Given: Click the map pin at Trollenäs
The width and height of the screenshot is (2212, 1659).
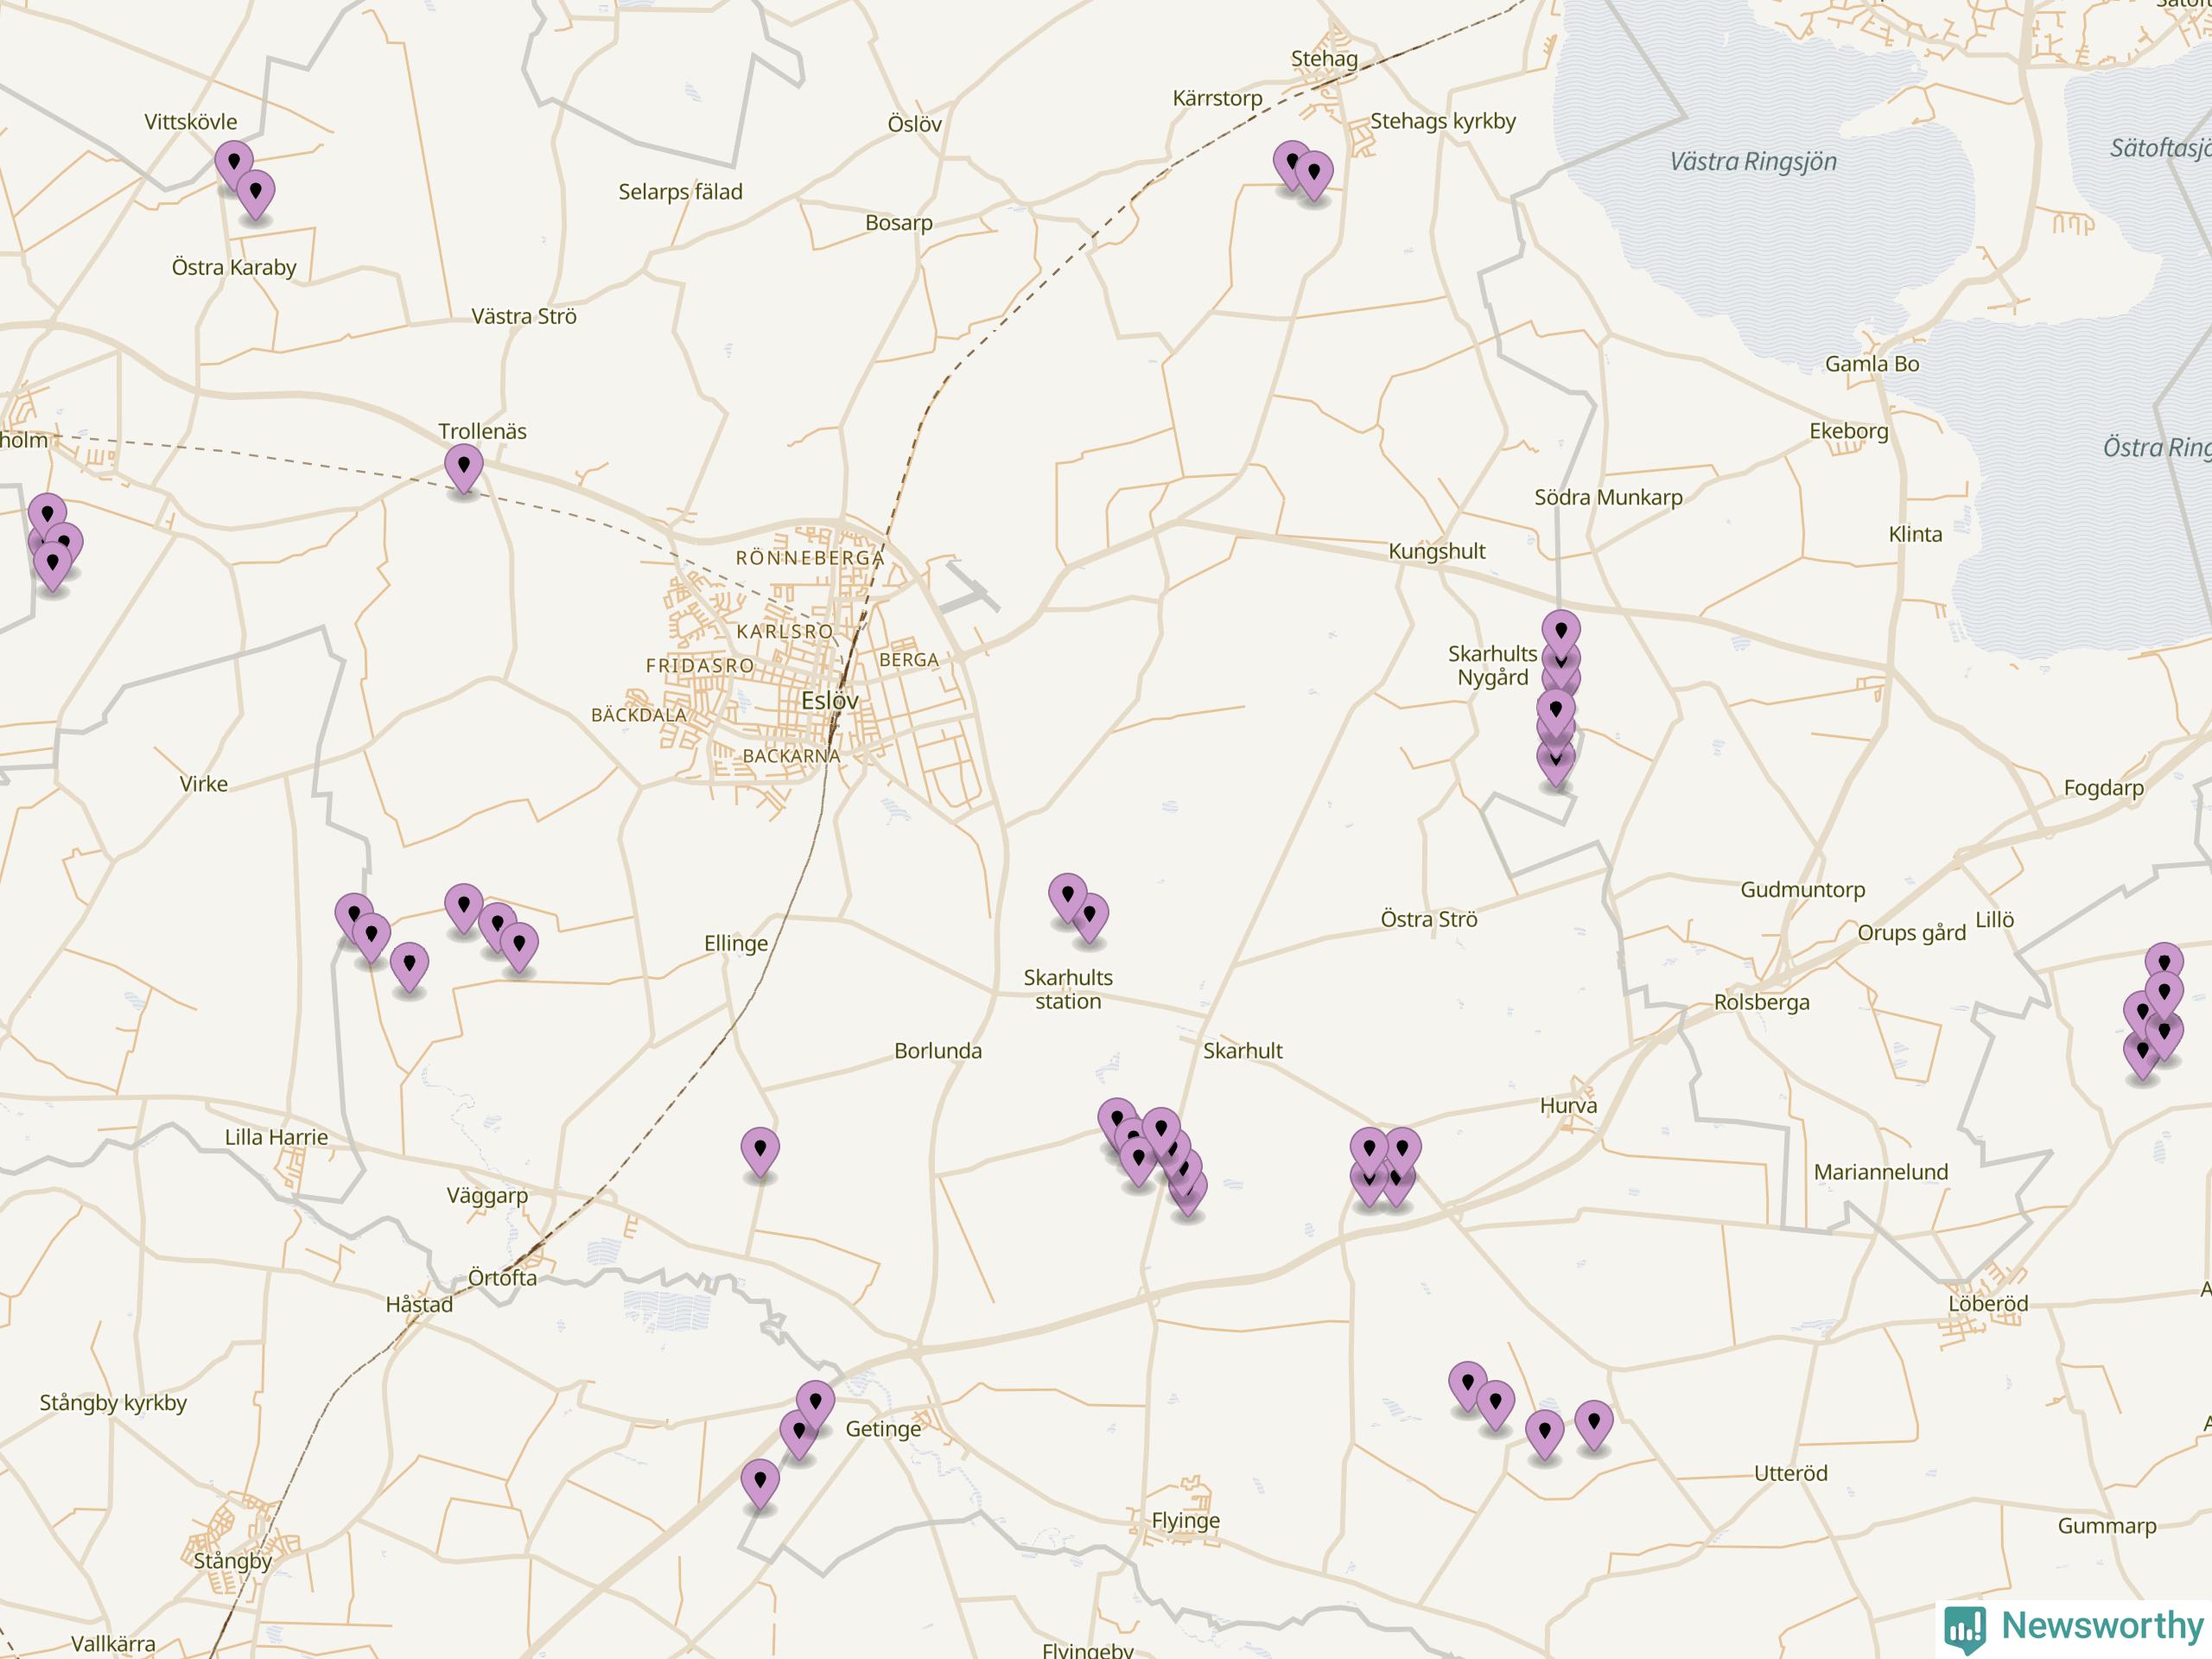Looking at the screenshot, I should (463, 469).
